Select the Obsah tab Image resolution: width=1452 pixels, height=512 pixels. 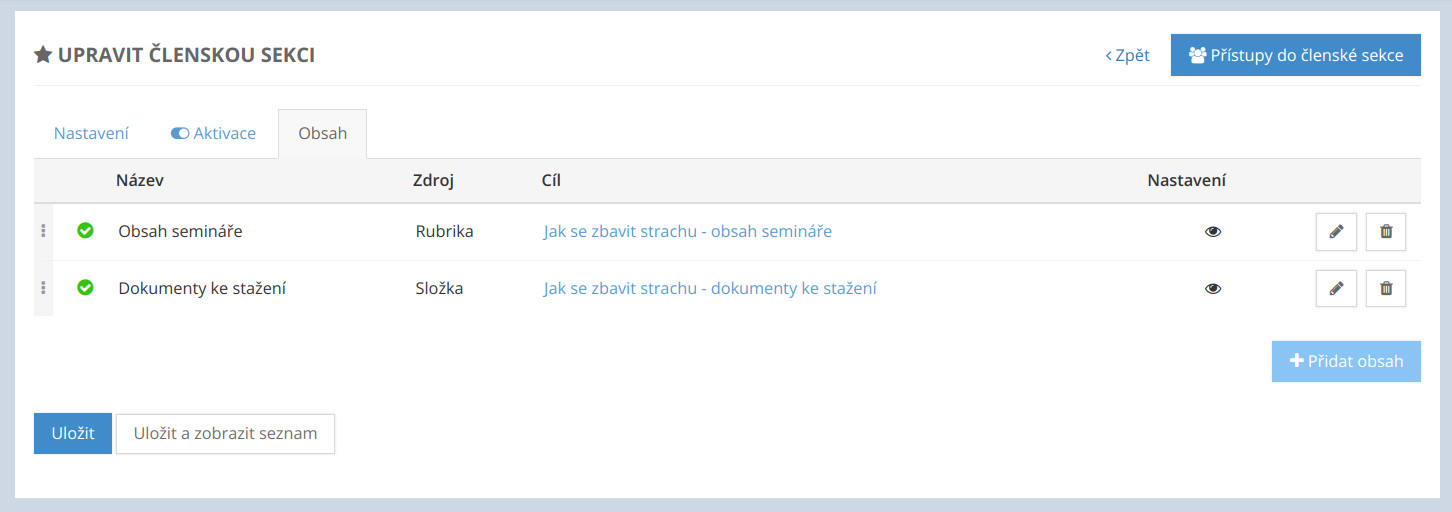coord(322,133)
